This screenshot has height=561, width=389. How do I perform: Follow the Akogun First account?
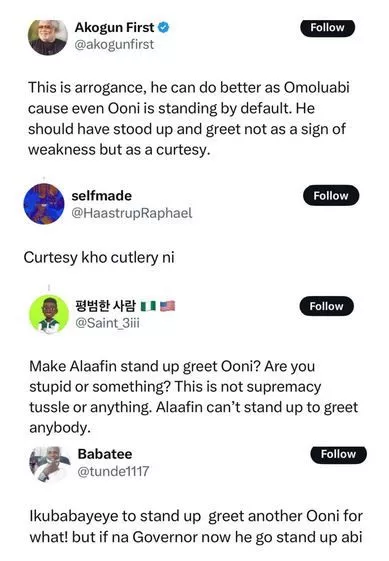pyautogui.click(x=327, y=28)
